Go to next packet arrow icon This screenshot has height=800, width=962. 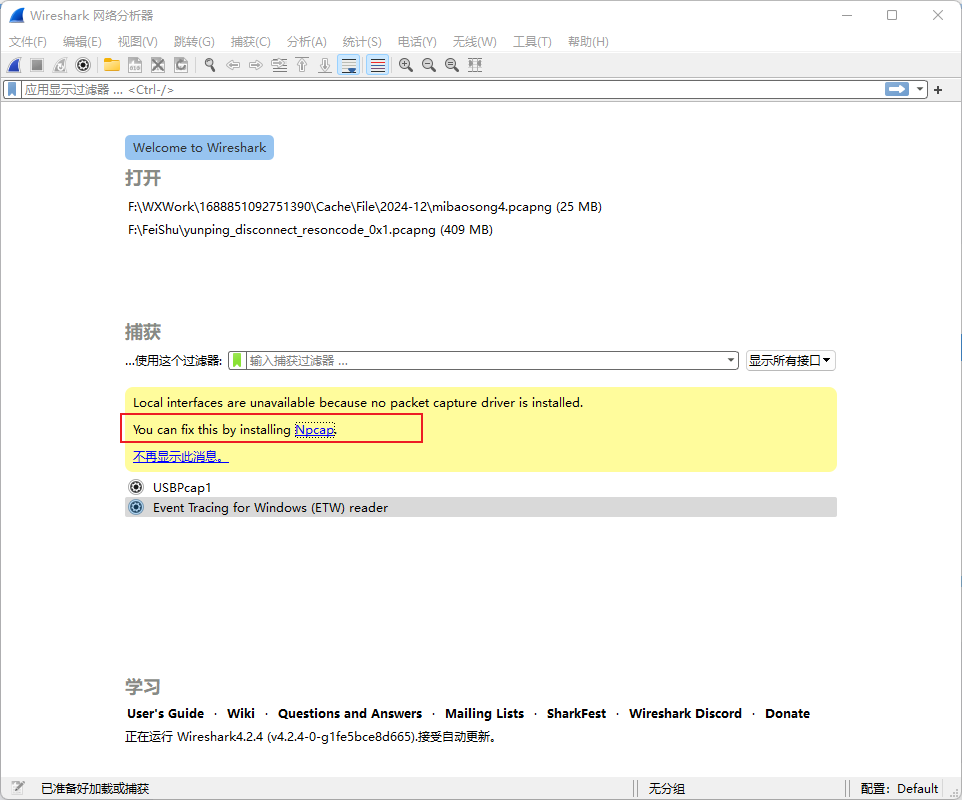click(x=256, y=65)
